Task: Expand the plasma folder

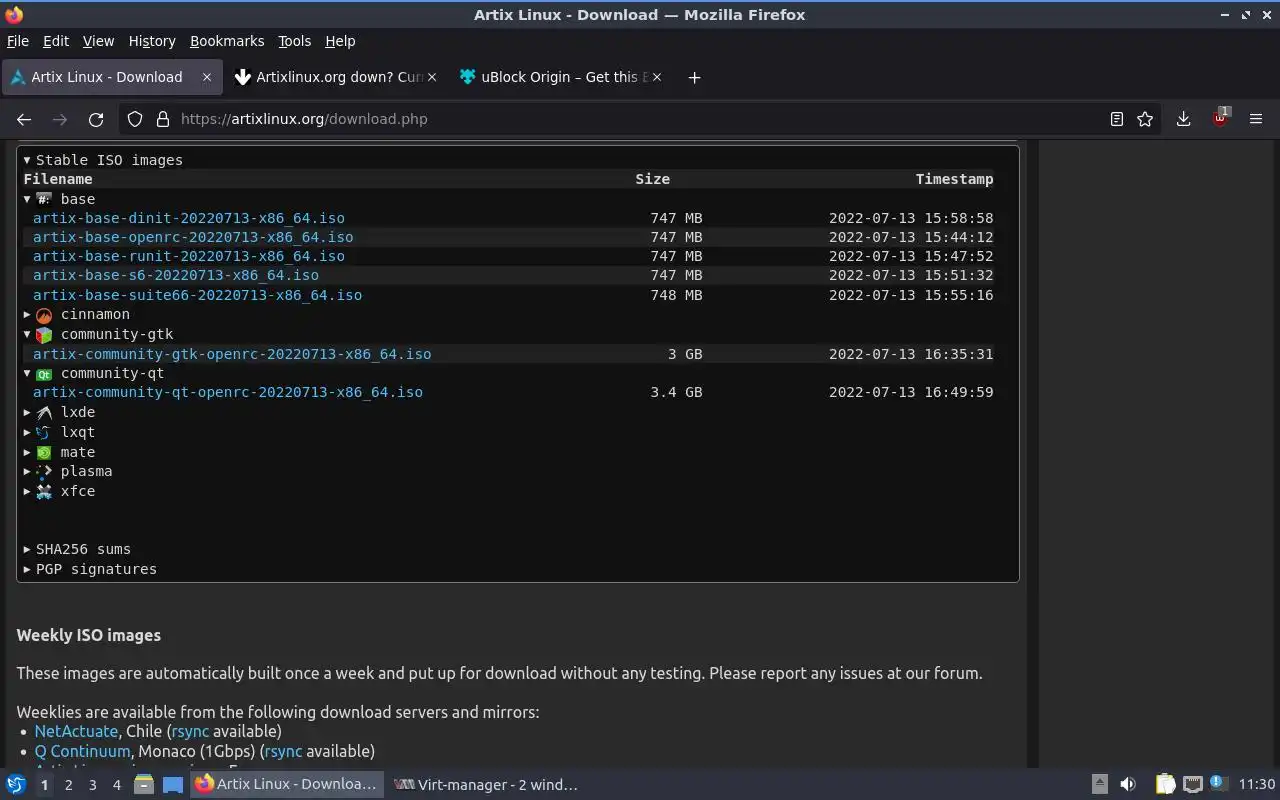Action: pos(67,471)
